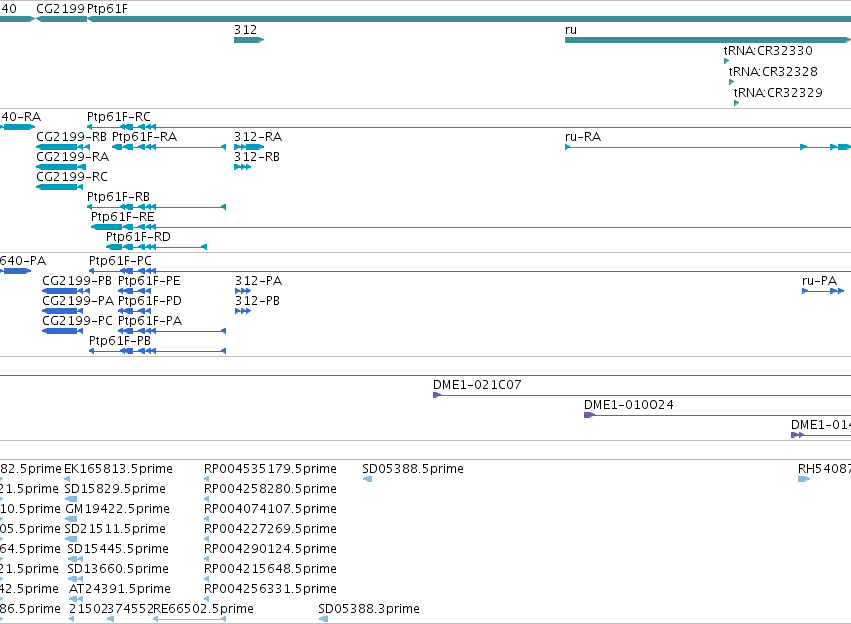The width and height of the screenshot is (851, 624).
Task: Select the CG2199 gene label
Action: [x=60, y=9]
